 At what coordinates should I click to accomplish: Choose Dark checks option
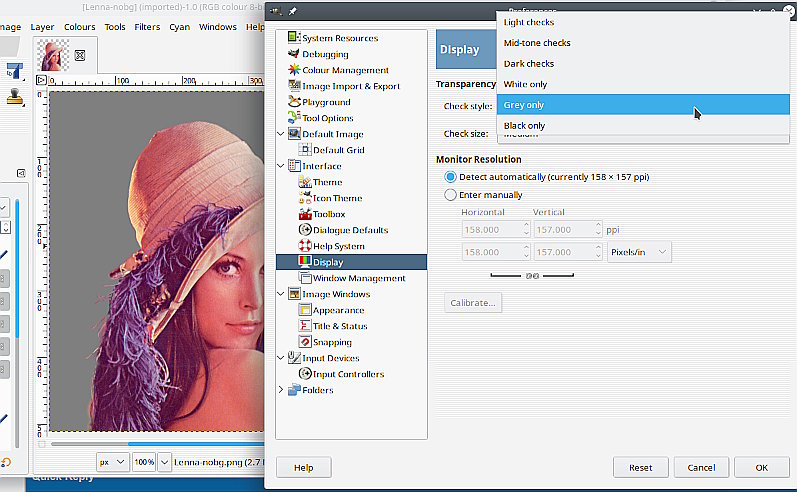click(643, 64)
